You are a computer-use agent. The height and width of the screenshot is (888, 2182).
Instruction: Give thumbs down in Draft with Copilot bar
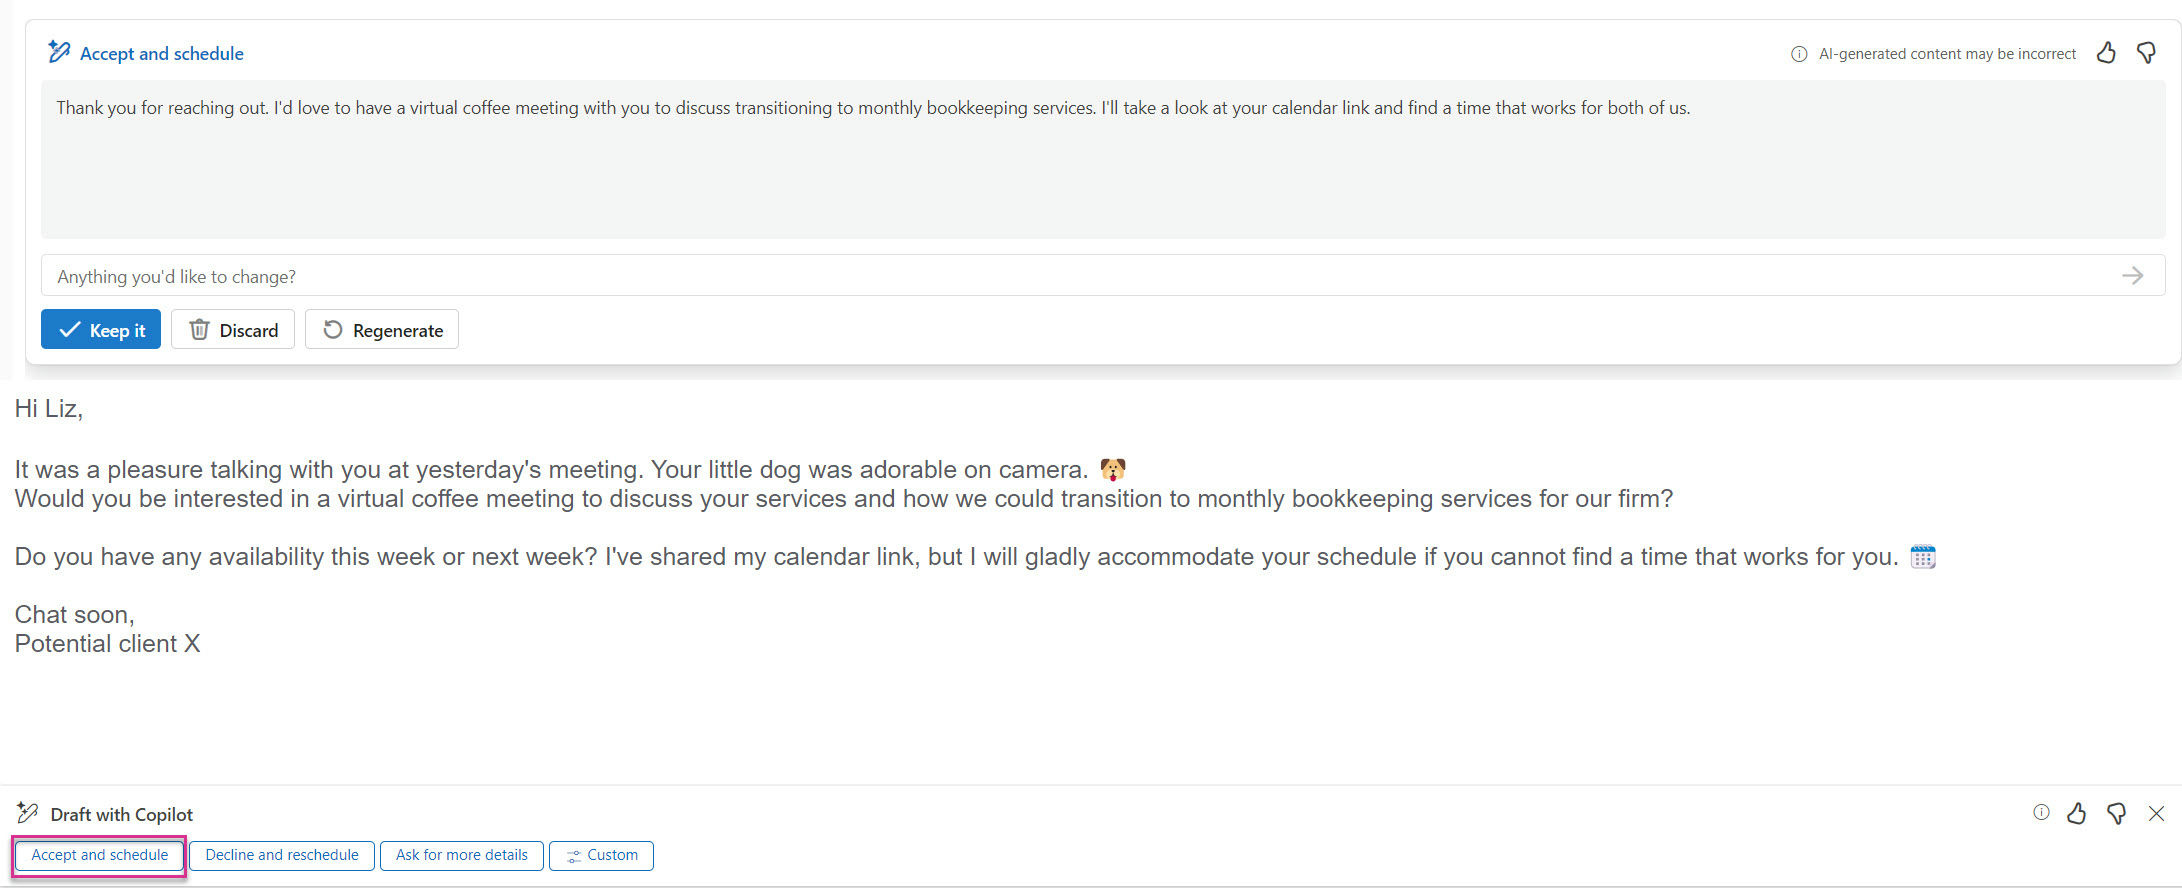click(x=2116, y=814)
